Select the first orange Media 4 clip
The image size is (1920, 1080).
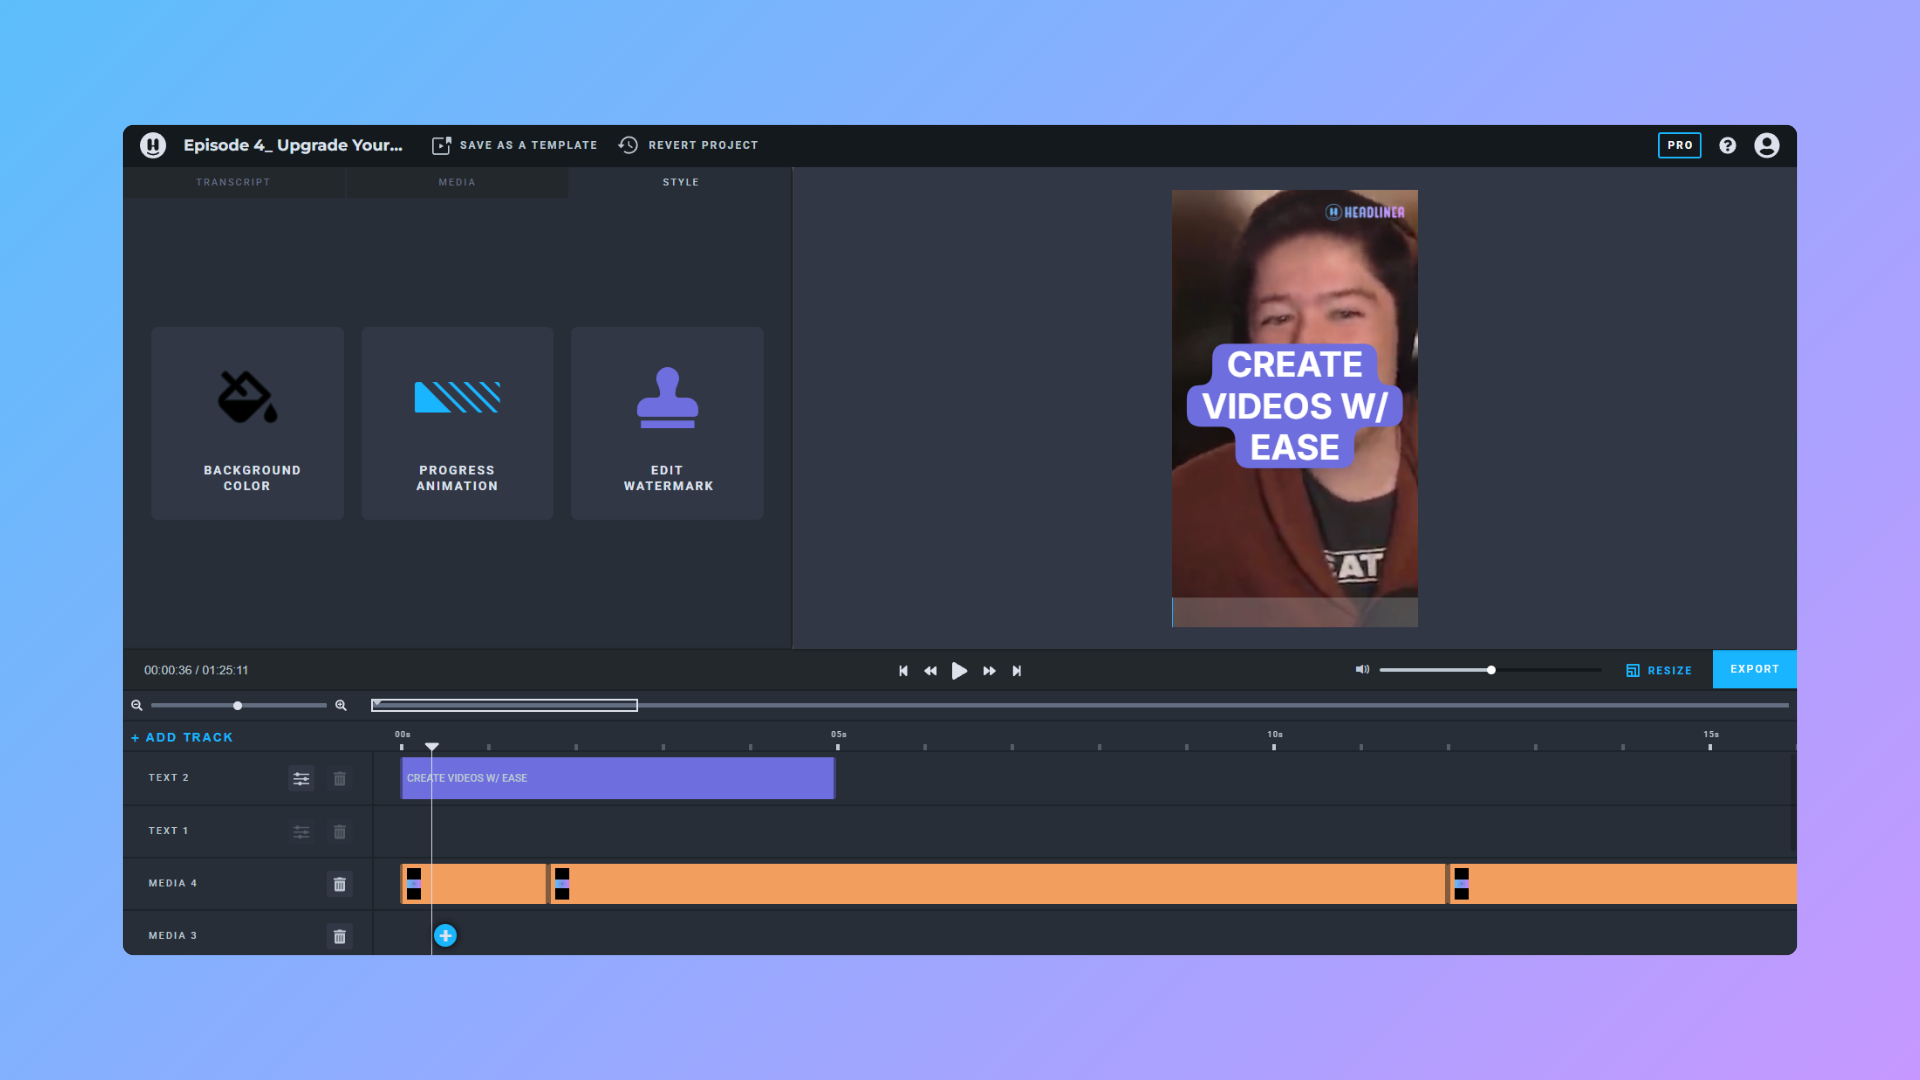point(474,884)
